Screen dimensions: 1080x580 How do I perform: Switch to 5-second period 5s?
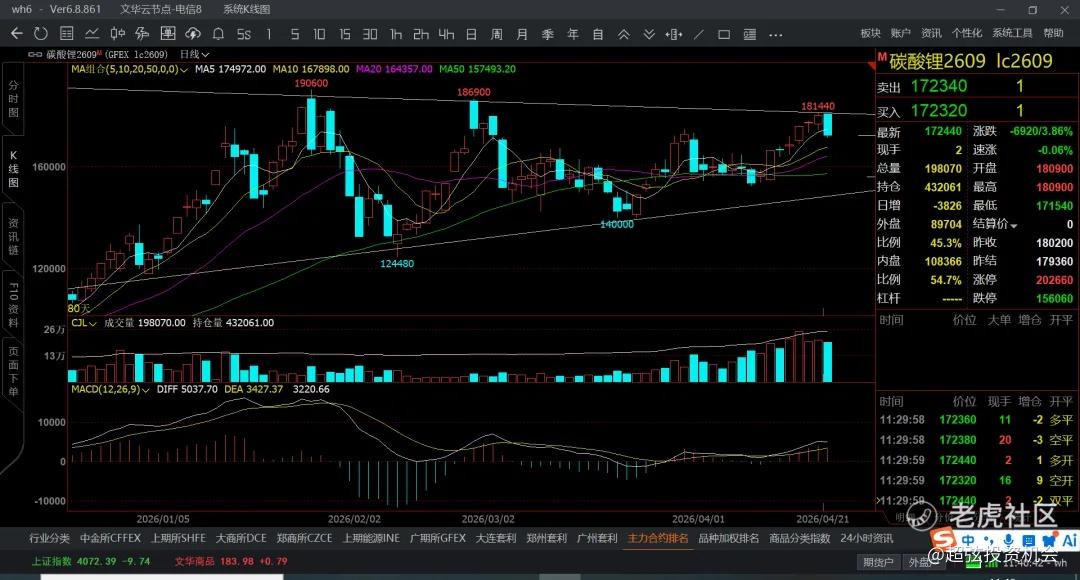244,34
